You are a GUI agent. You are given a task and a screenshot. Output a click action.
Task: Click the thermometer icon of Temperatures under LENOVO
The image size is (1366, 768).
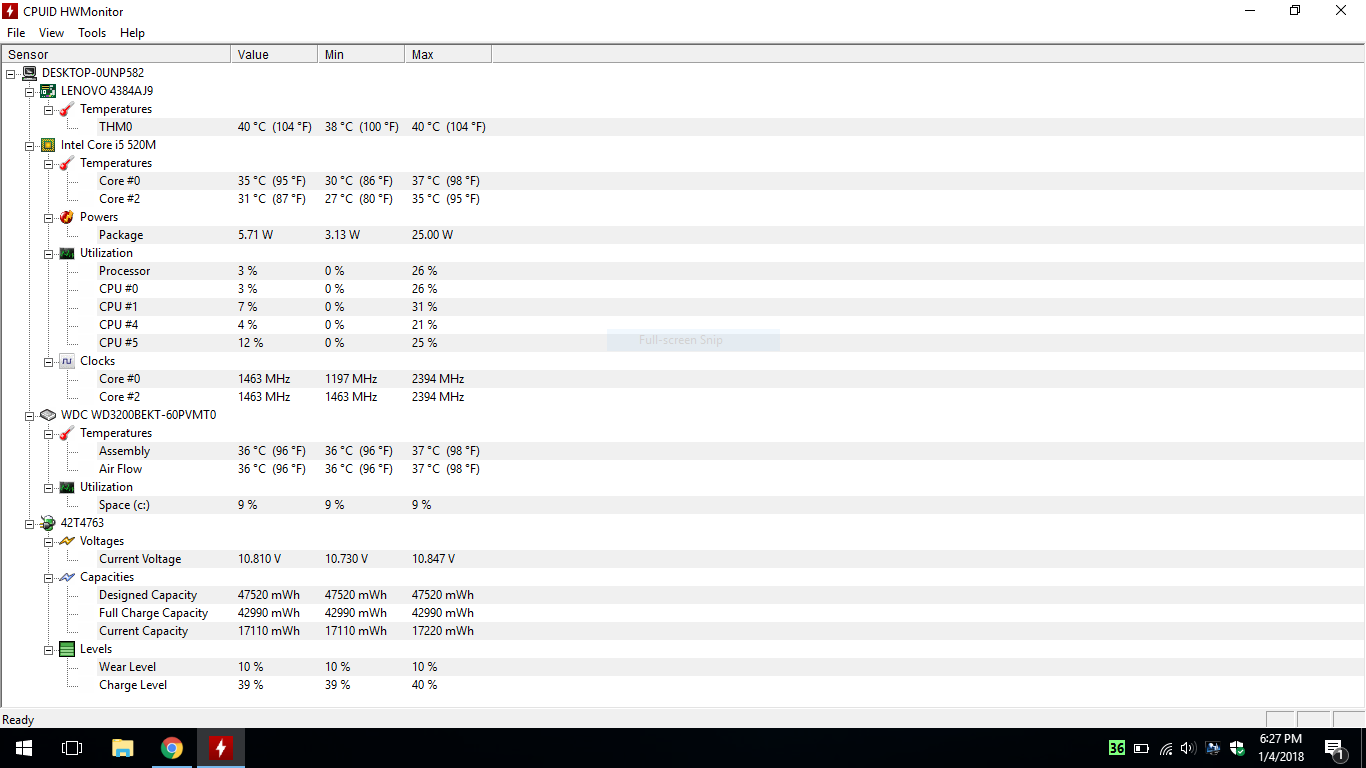[x=67, y=109]
